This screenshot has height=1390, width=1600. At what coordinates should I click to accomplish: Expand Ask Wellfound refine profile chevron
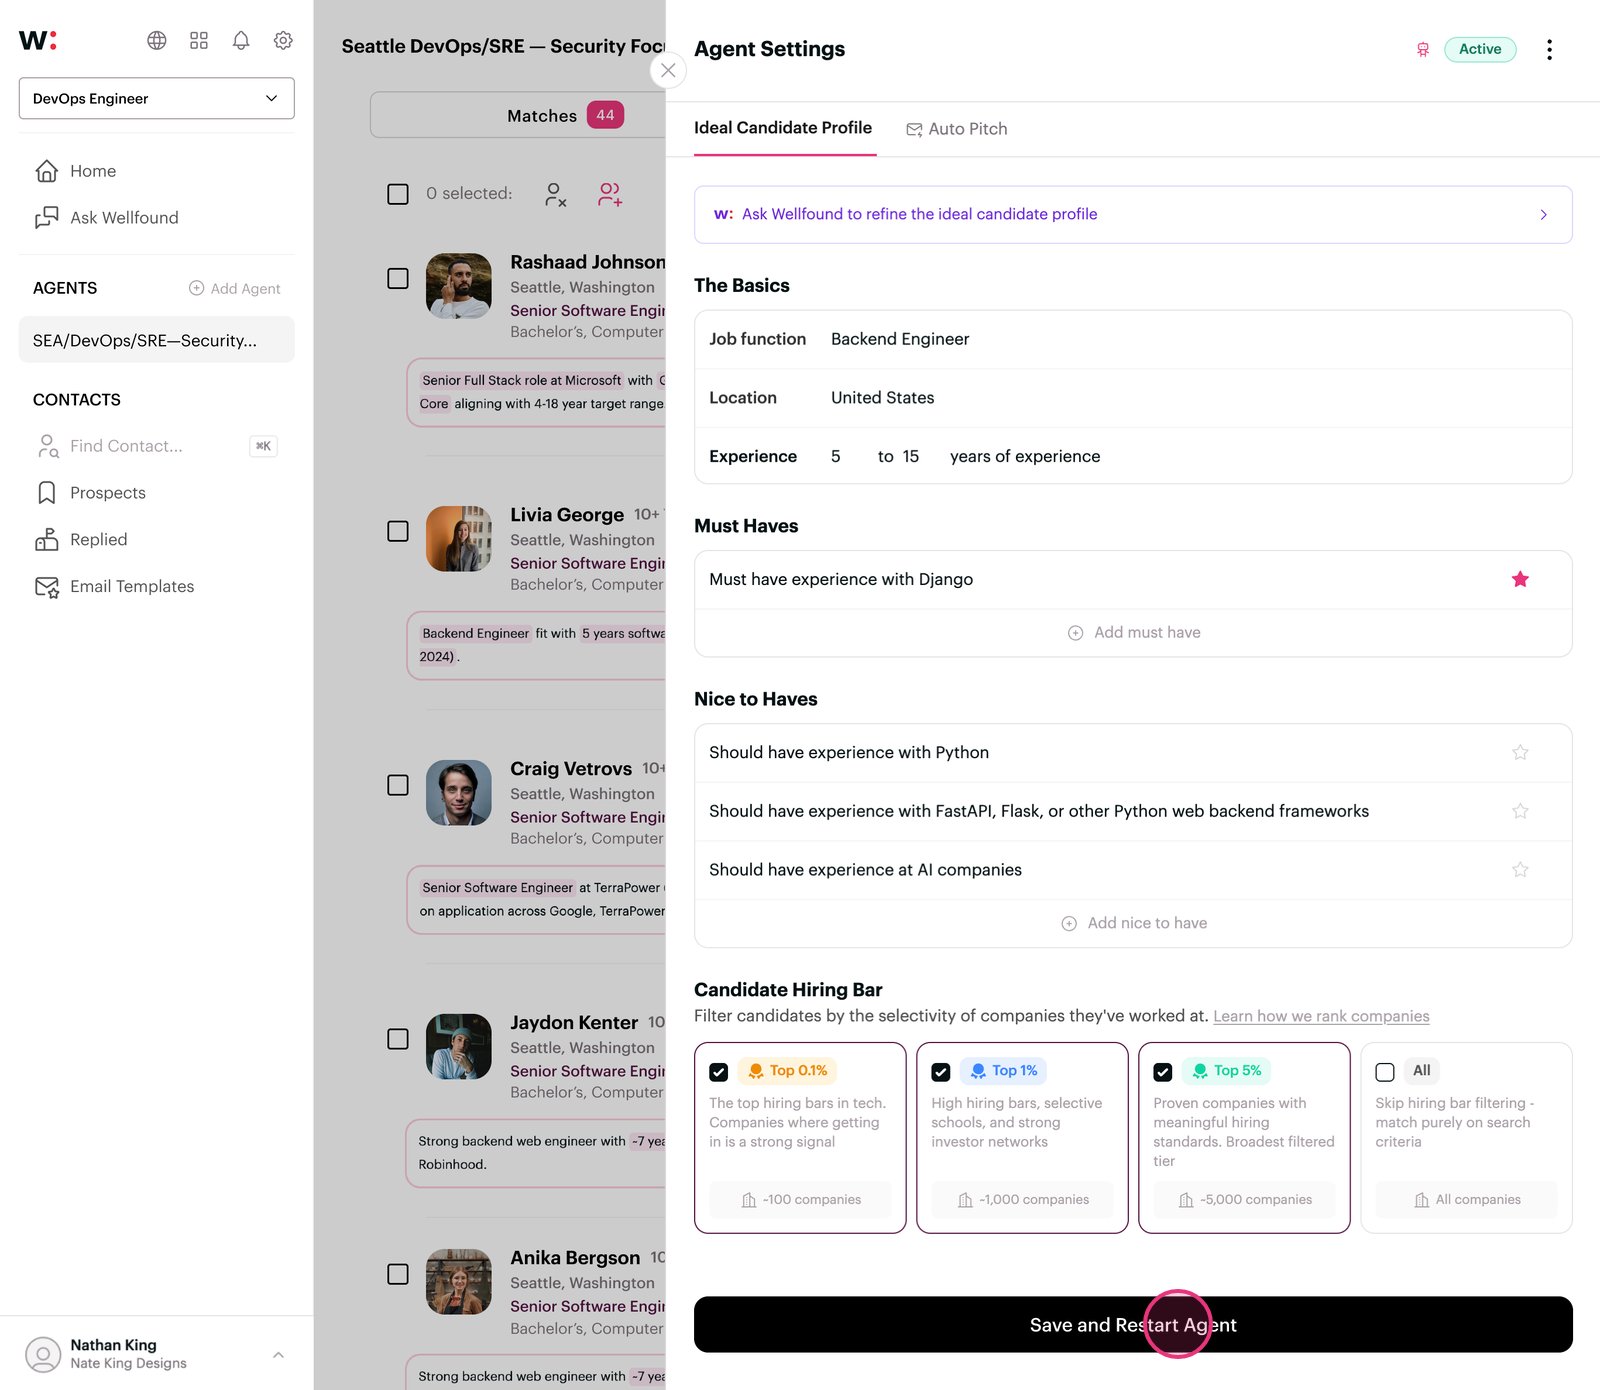1543,215
